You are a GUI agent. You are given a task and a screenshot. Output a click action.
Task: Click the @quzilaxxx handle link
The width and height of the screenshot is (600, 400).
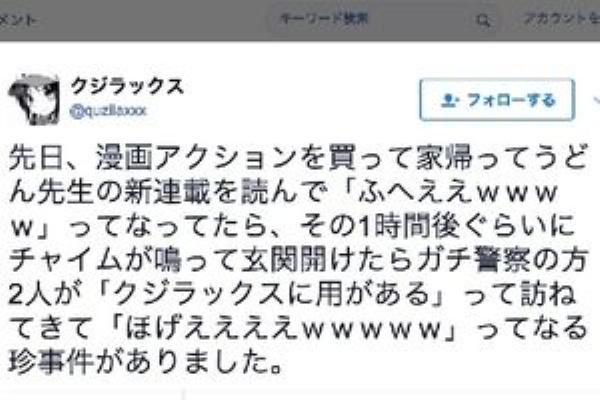[108, 111]
